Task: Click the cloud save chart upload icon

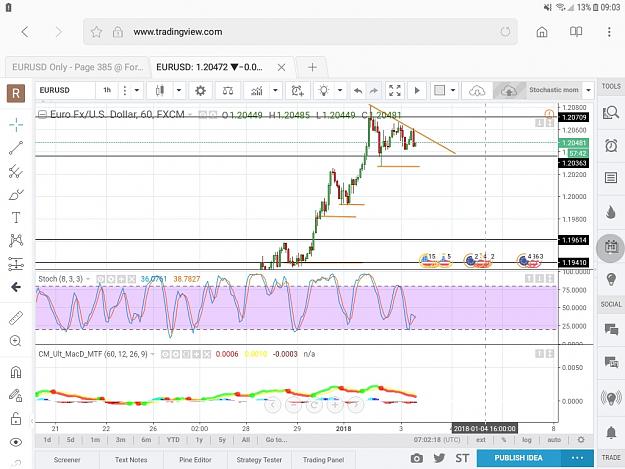Action: (x=509, y=90)
